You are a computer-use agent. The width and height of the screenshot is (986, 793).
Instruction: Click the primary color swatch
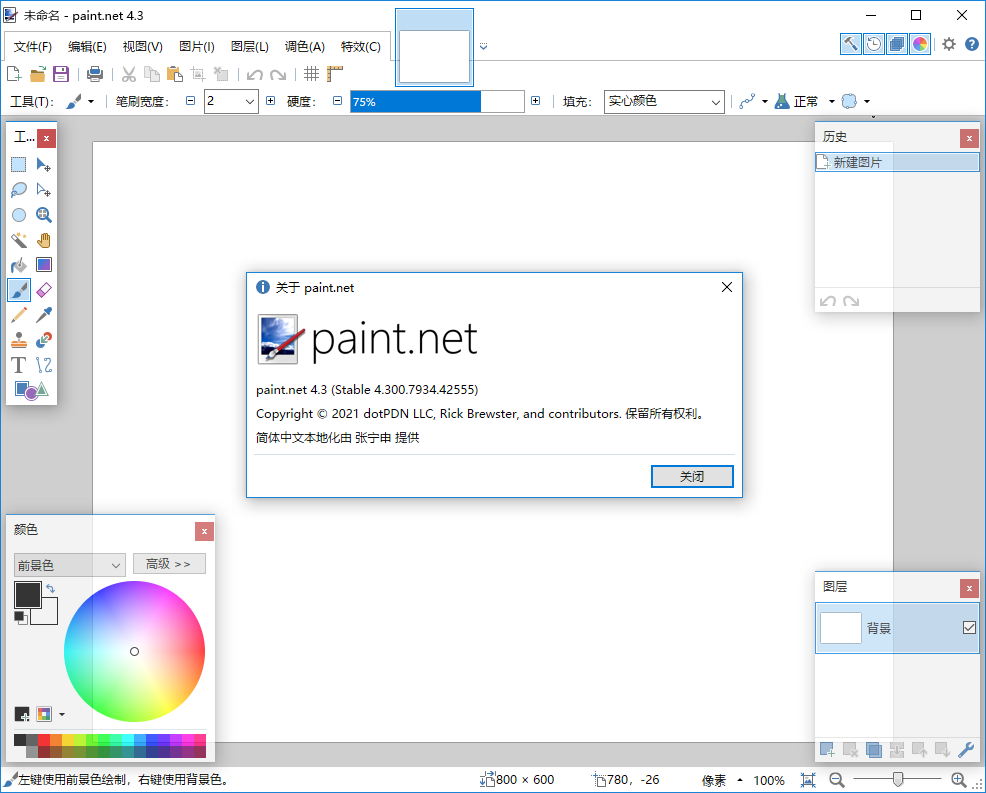pyautogui.click(x=28, y=594)
